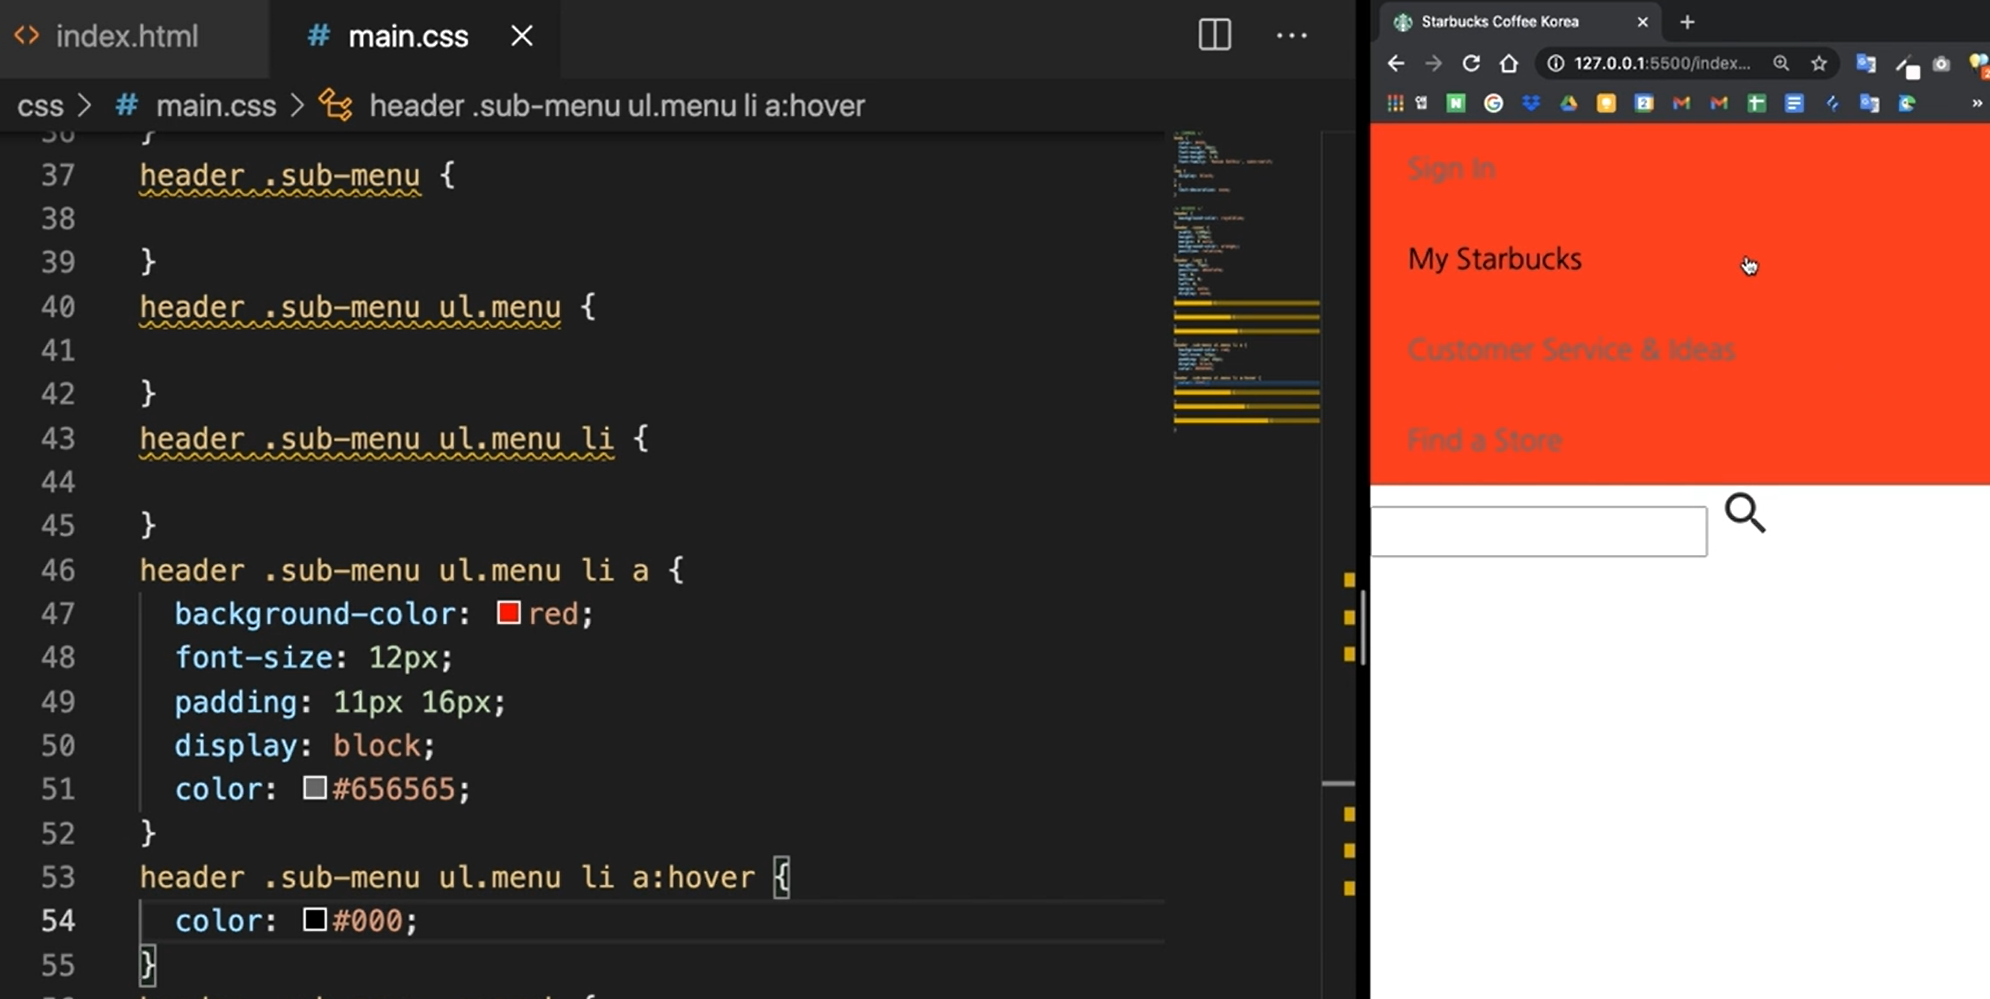
Task: Click the page search magnifier icon
Action: point(1745,513)
